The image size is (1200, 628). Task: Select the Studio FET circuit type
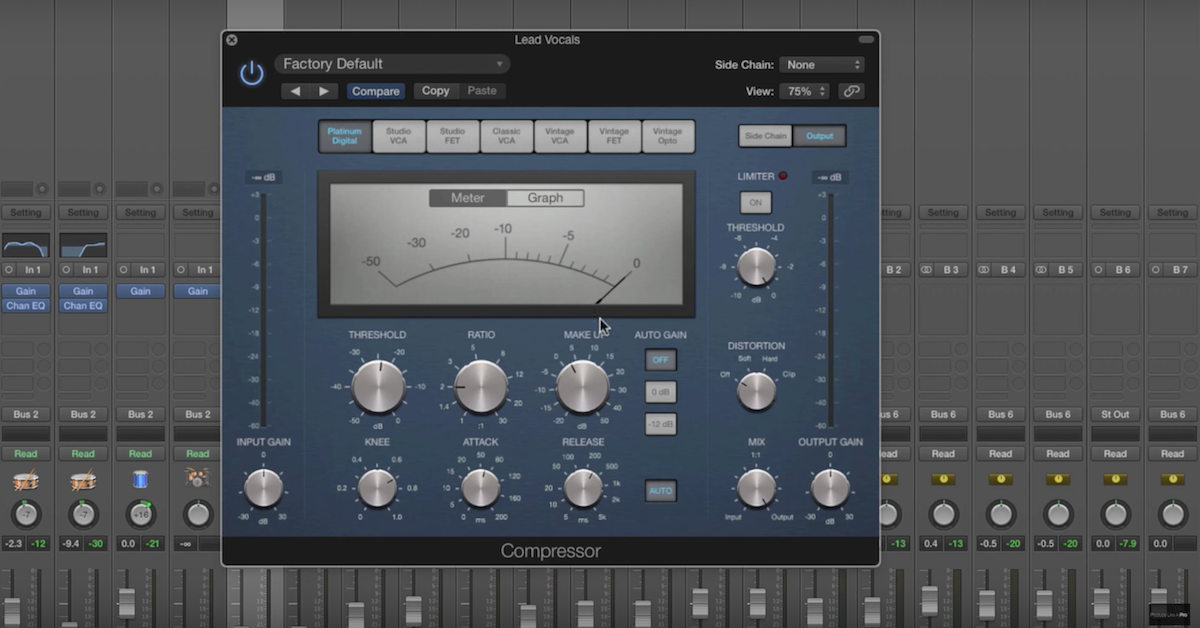(x=452, y=136)
